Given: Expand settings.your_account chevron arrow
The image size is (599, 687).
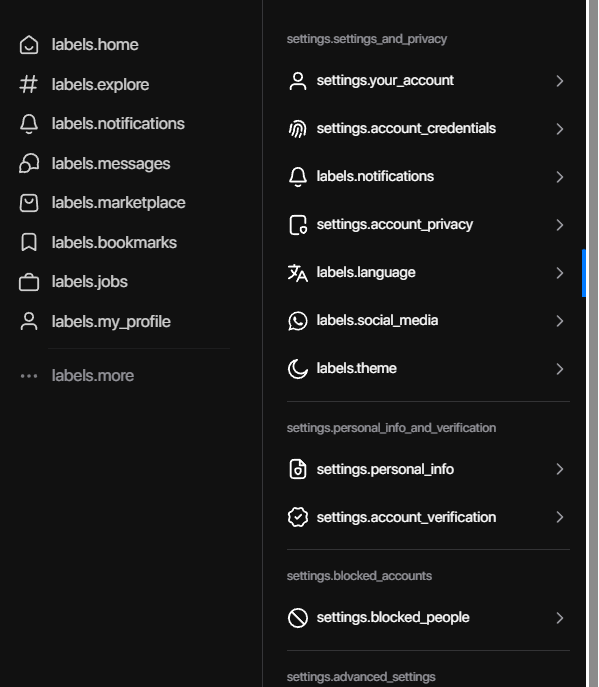Looking at the screenshot, I should pos(560,81).
